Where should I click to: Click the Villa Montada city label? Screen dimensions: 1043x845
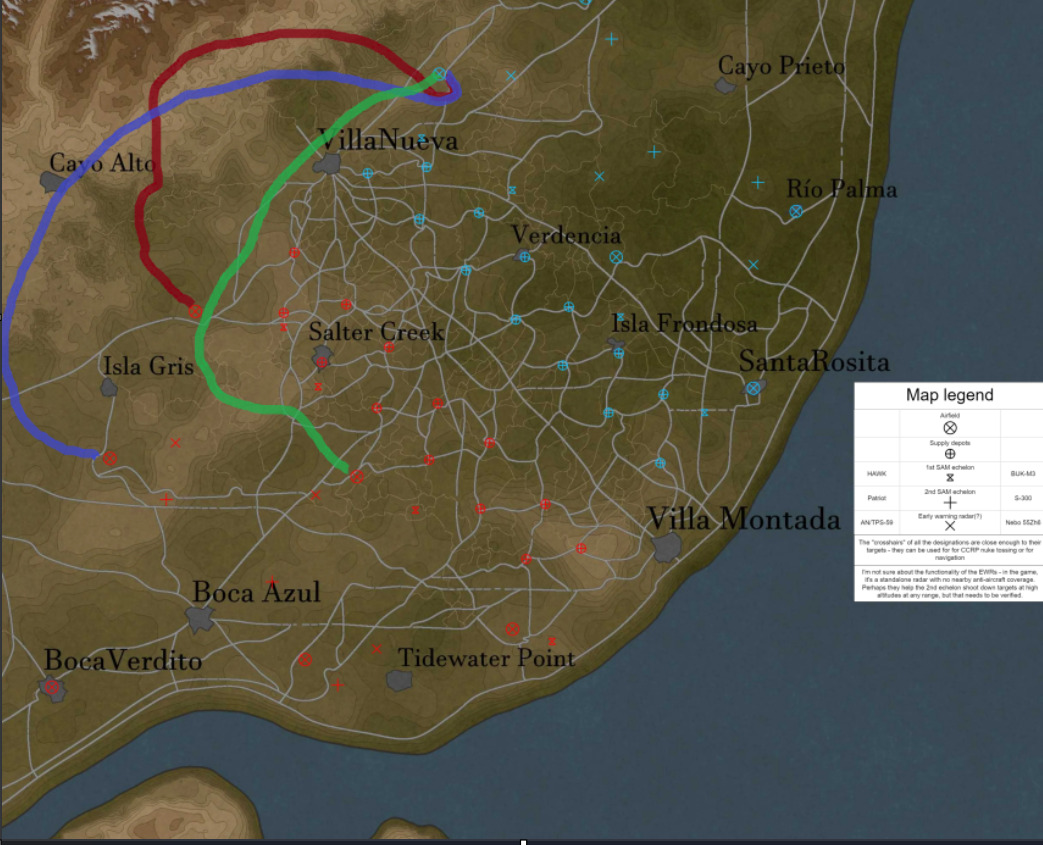743,520
